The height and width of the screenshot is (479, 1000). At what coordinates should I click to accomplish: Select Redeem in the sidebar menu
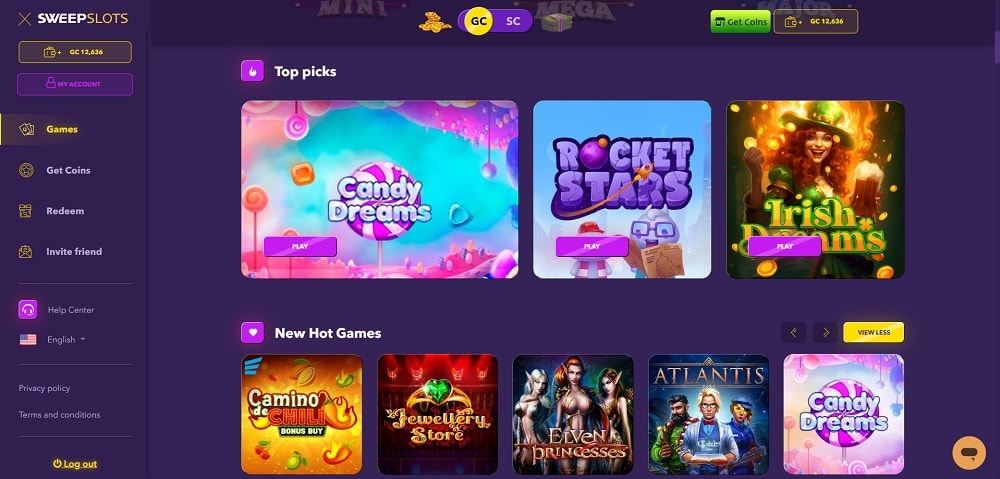coord(65,211)
